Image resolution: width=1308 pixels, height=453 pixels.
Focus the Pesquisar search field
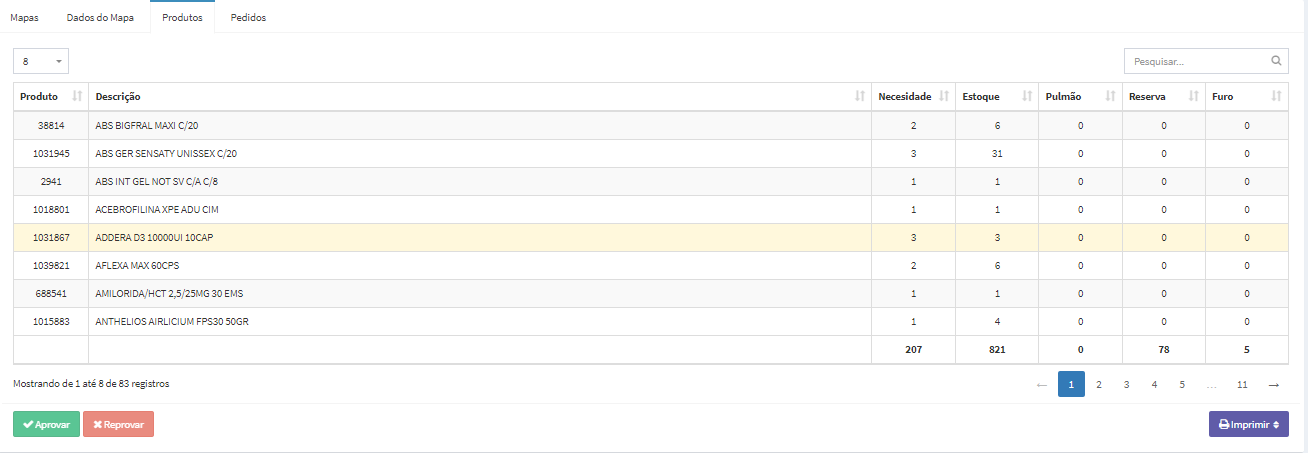[x=1197, y=61]
